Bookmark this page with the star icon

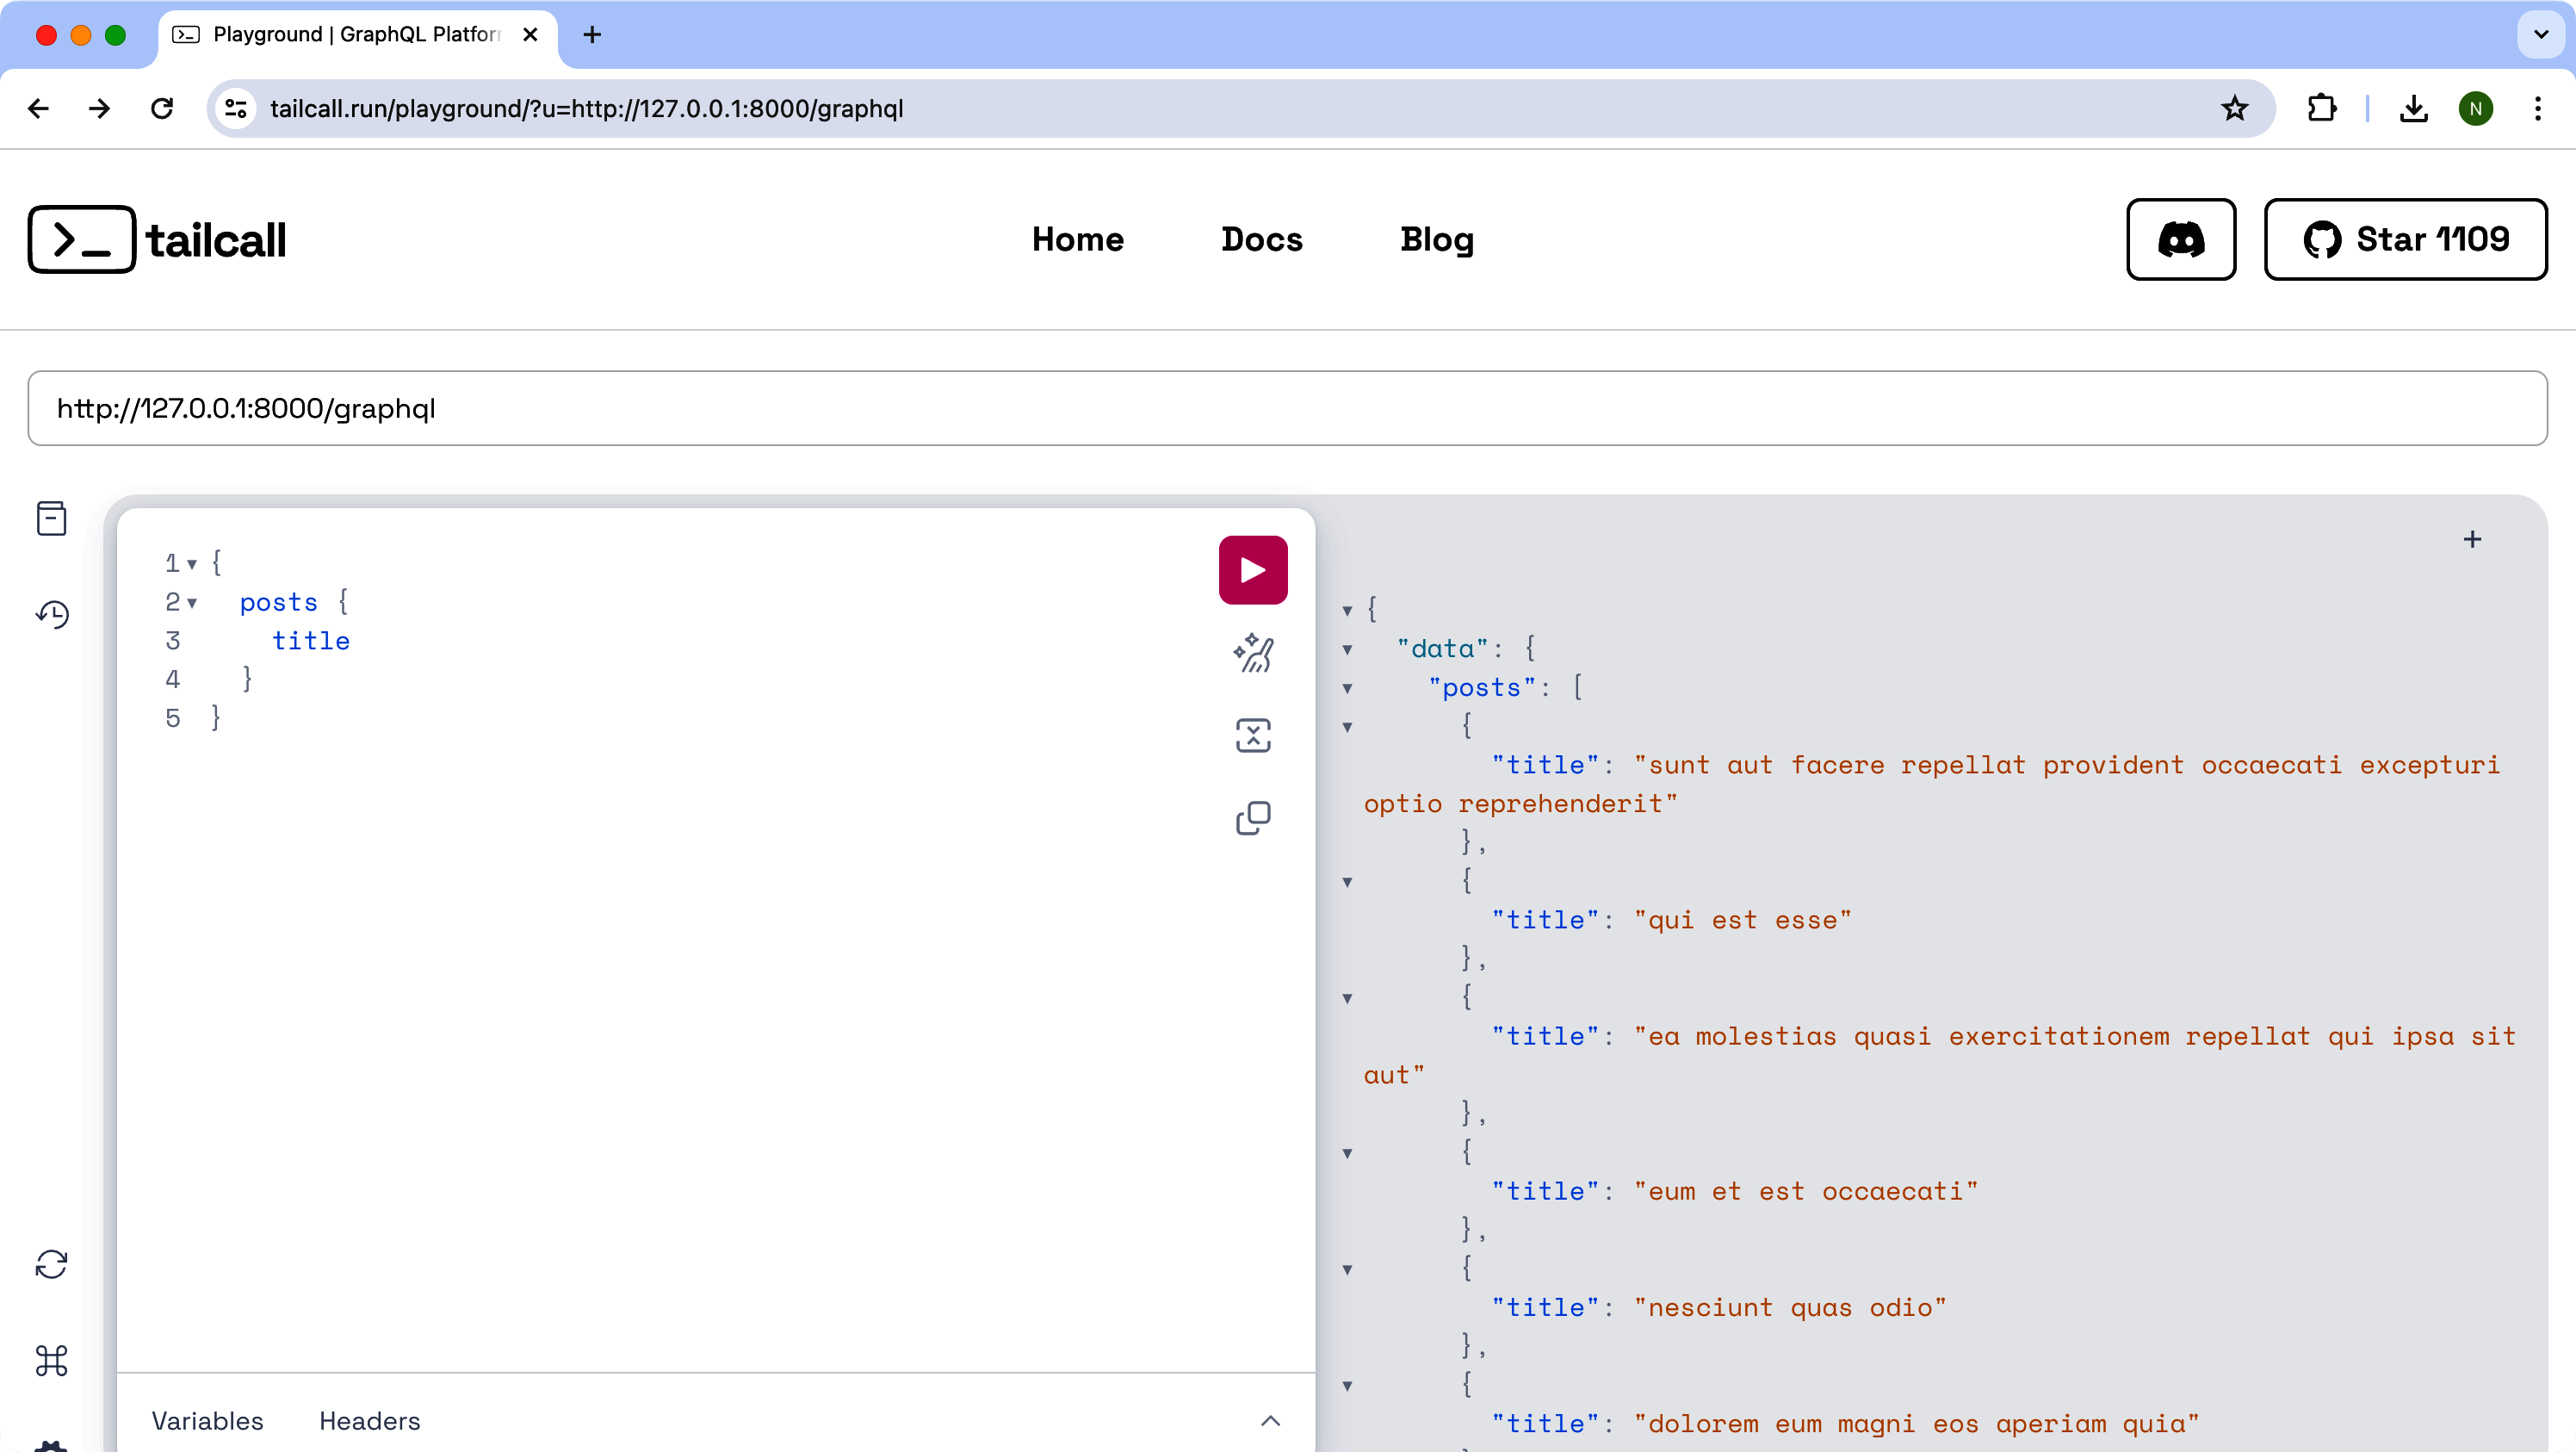(x=2234, y=108)
